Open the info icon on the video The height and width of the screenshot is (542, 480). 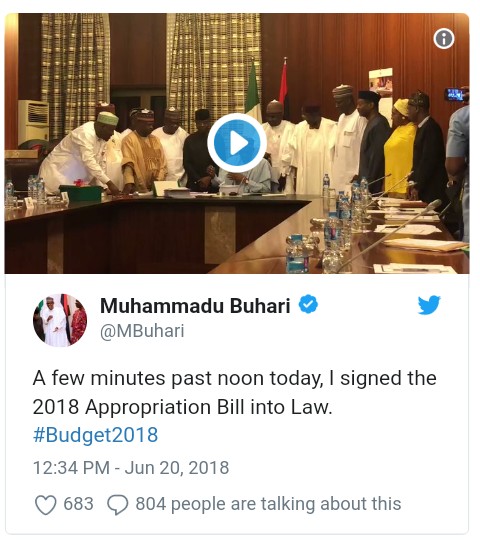(444, 38)
